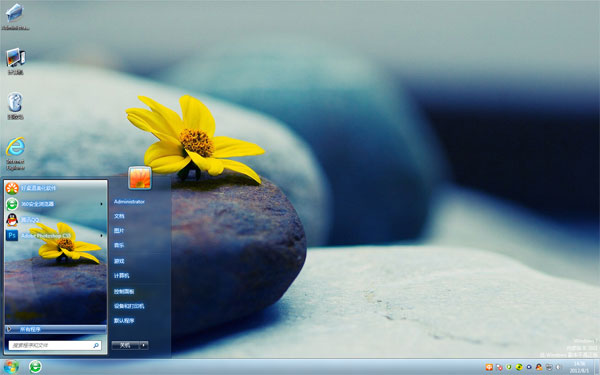Screen dimensions: 600x375
Task: Open Documents (文档) in Start menu
Action: (x=119, y=216)
